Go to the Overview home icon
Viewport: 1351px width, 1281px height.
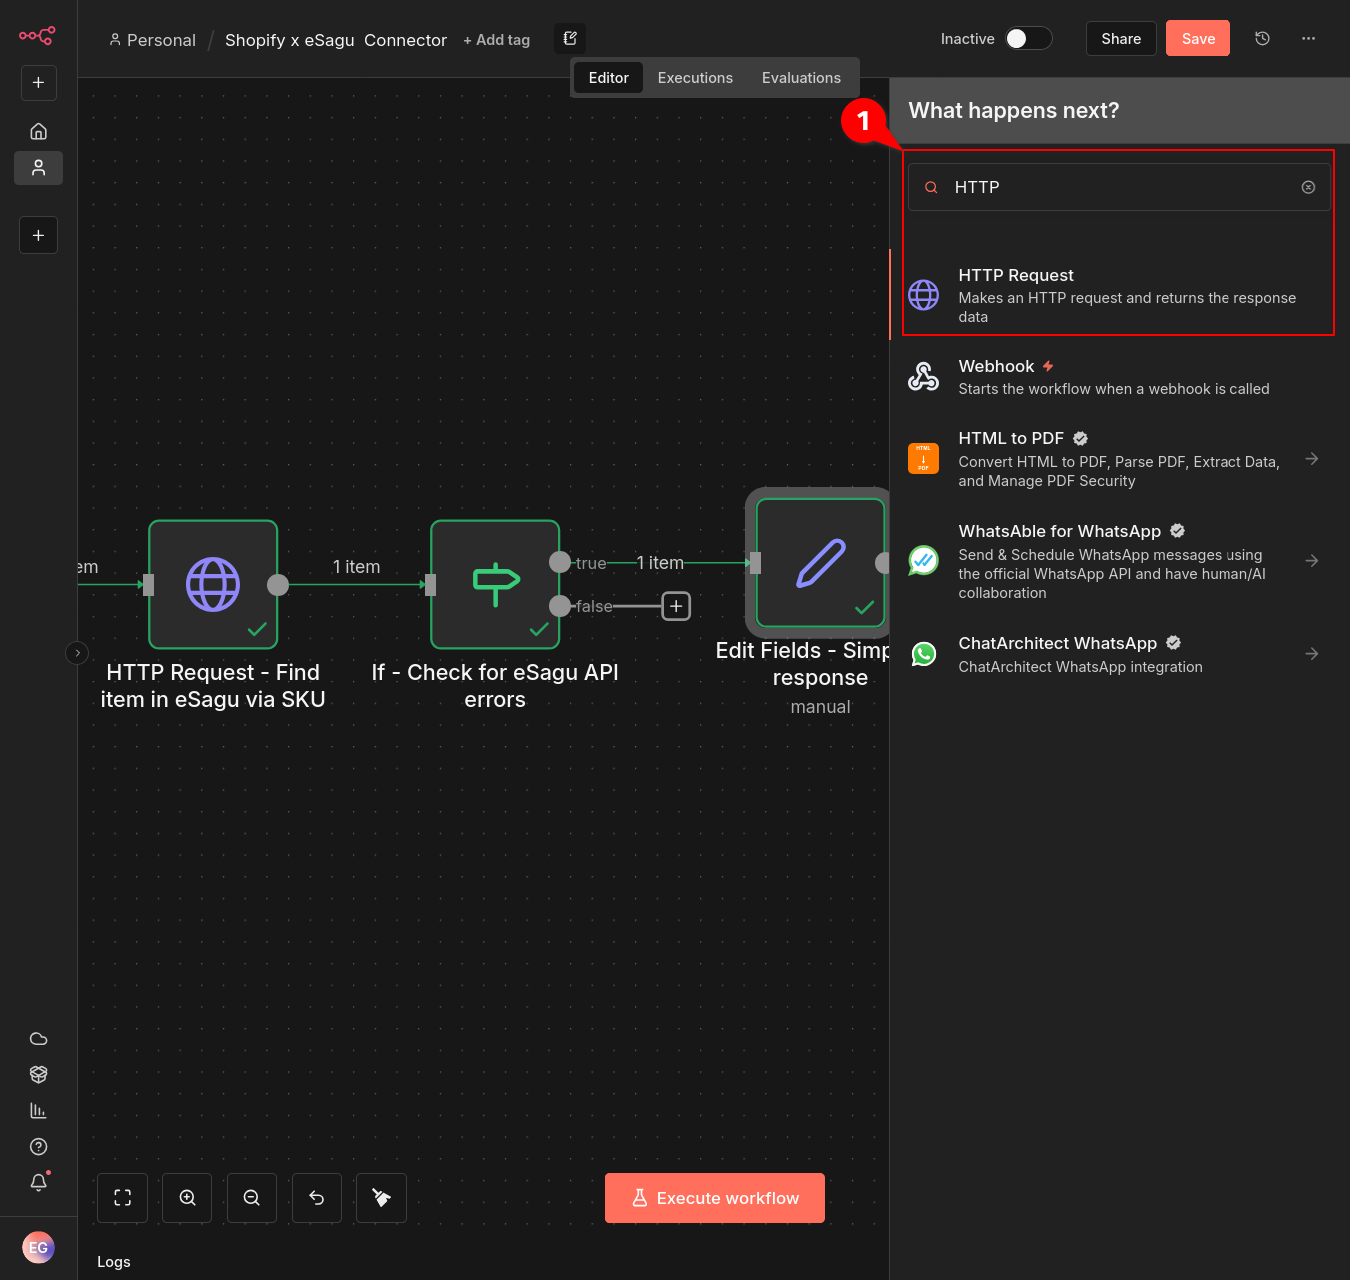coord(38,131)
